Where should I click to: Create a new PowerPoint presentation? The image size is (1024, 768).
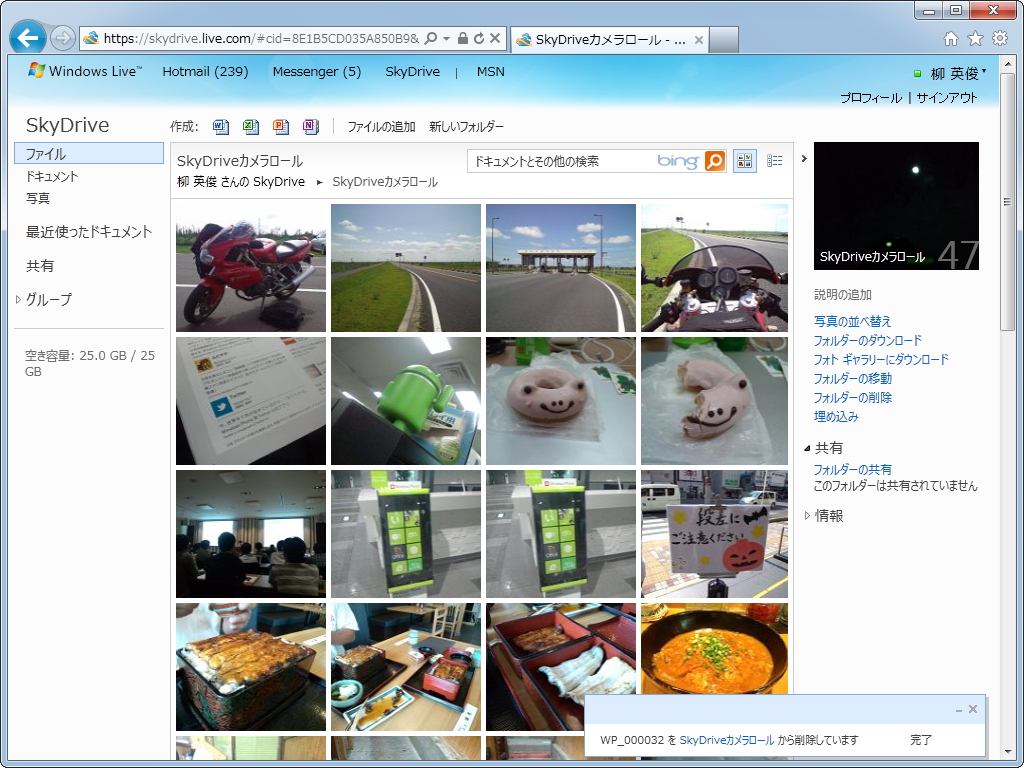click(x=280, y=126)
